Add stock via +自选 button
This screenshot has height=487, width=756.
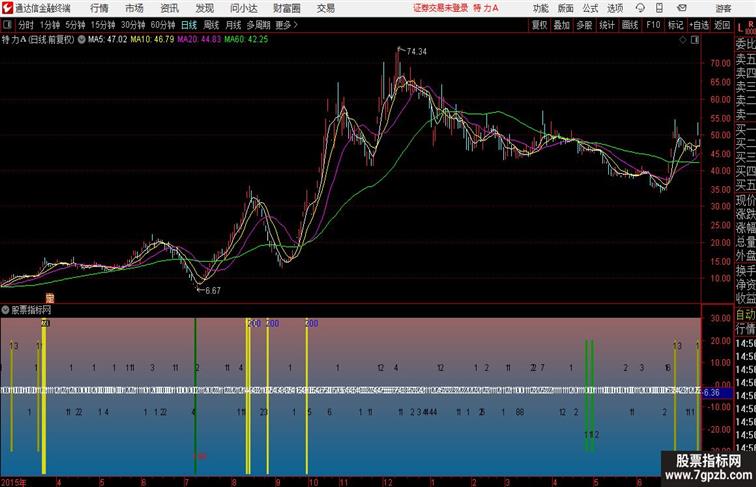699,25
